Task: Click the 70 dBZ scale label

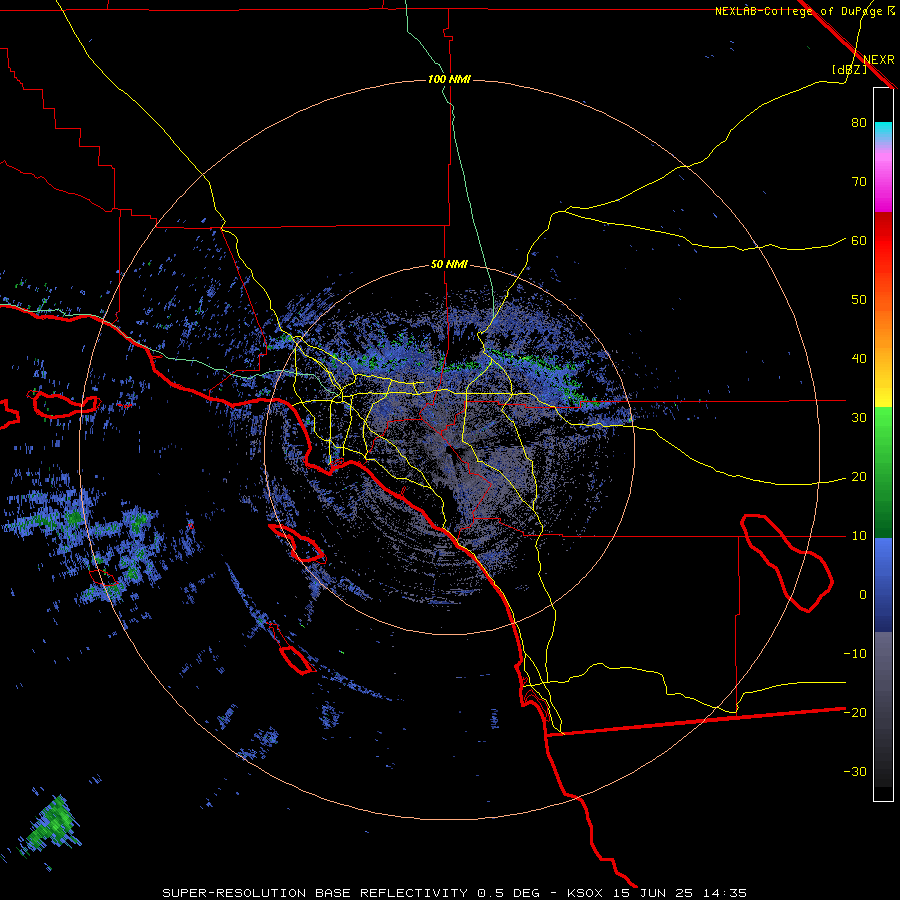Action: pos(859,182)
